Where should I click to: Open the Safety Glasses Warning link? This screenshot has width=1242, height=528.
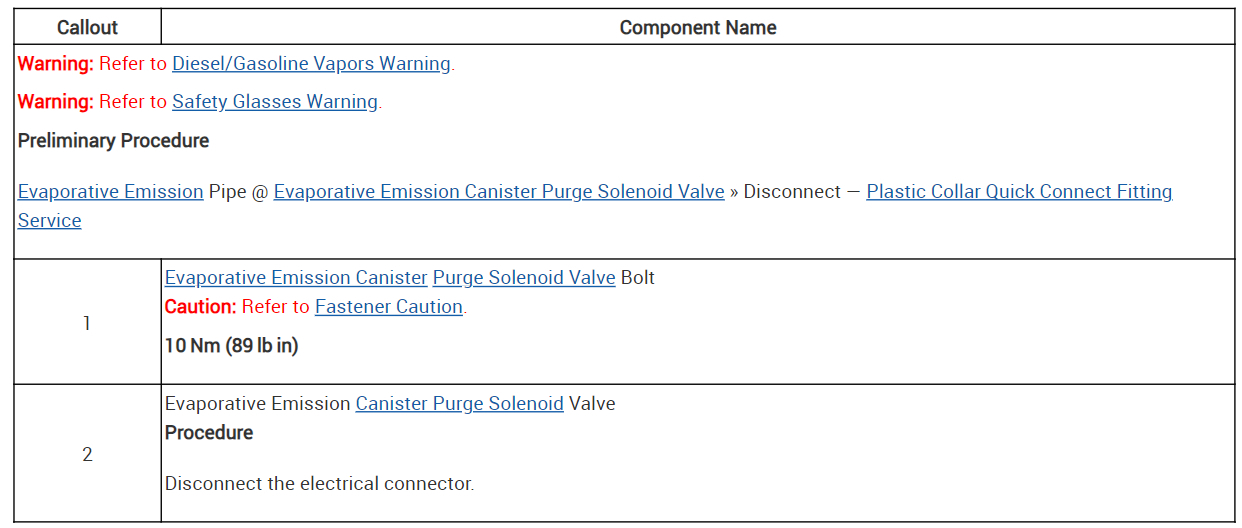tap(275, 102)
